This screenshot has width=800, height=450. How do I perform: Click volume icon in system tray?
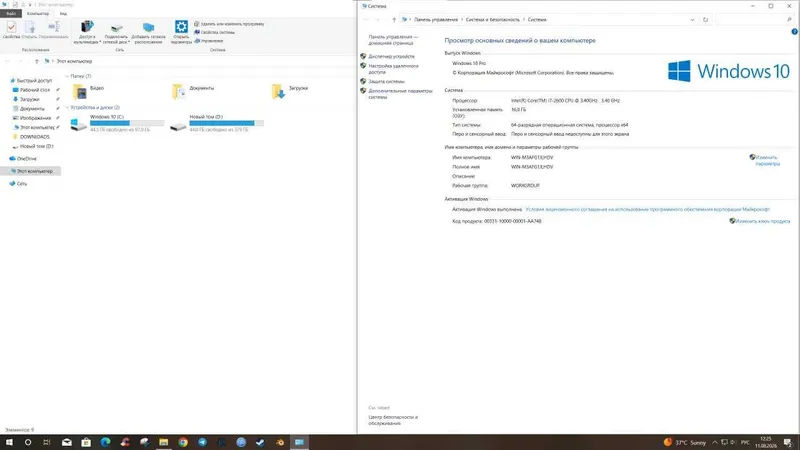(733, 442)
